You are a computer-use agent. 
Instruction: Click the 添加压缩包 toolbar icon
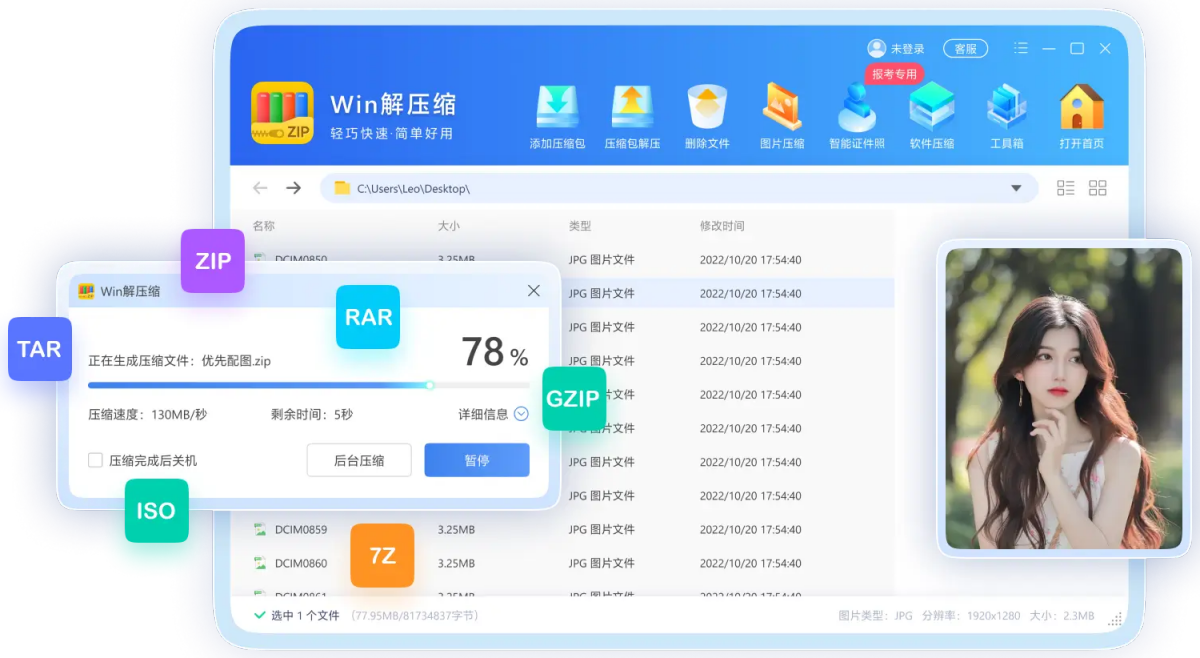click(x=557, y=108)
